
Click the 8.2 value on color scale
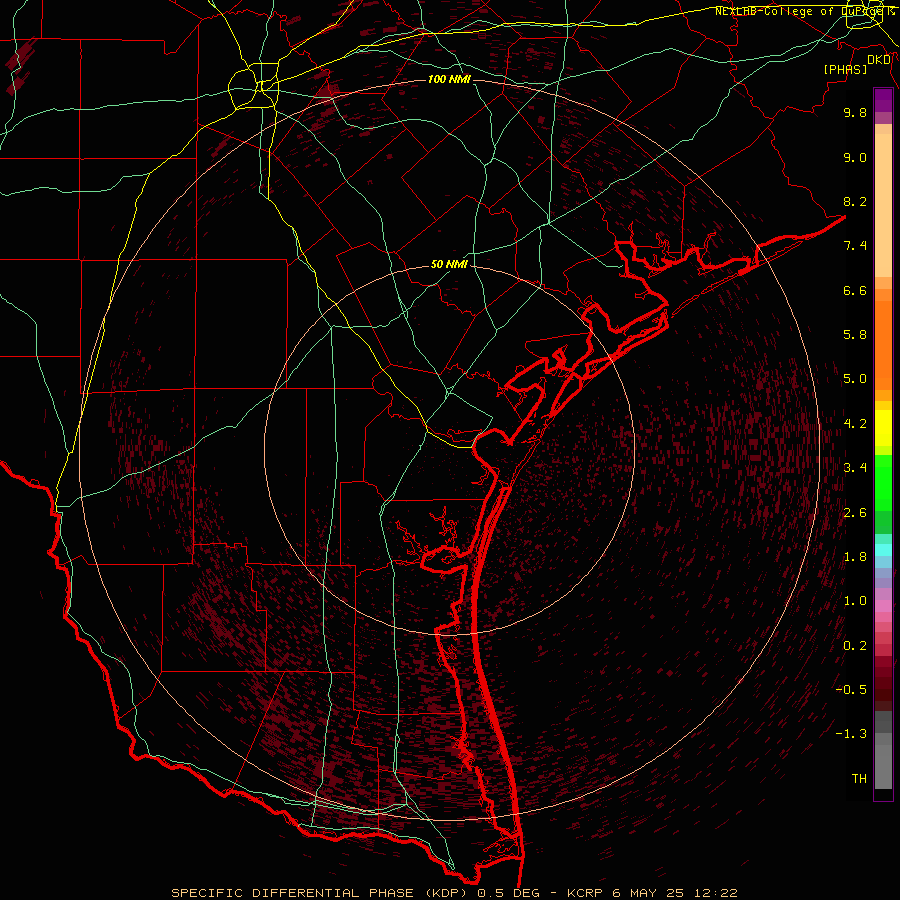(x=855, y=201)
